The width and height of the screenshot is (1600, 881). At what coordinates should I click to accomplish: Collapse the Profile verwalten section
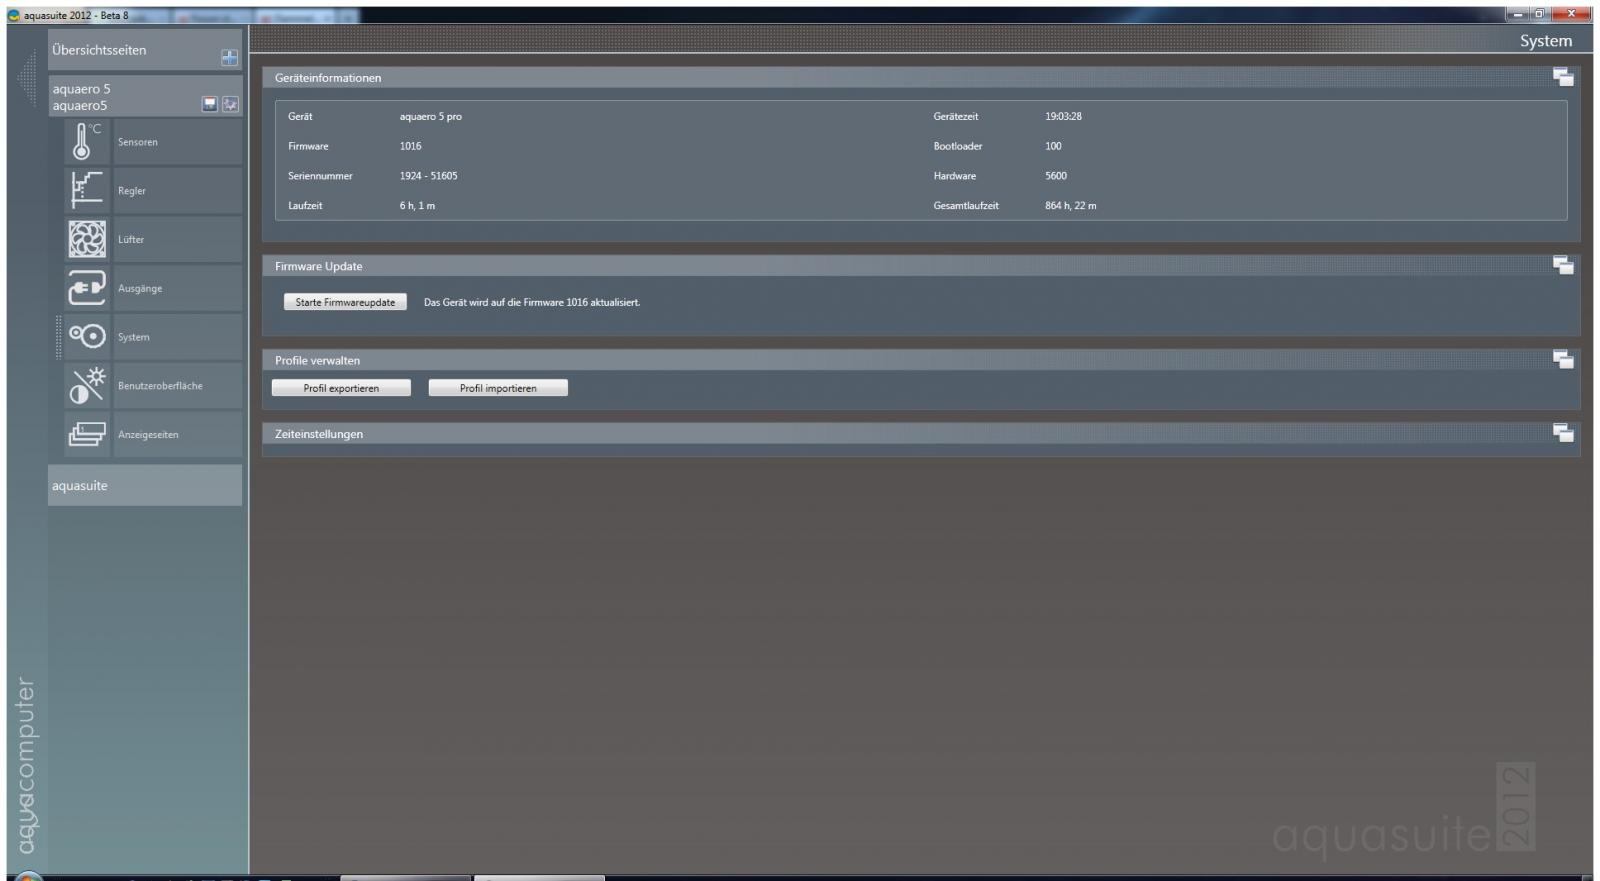(x=1563, y=359)
